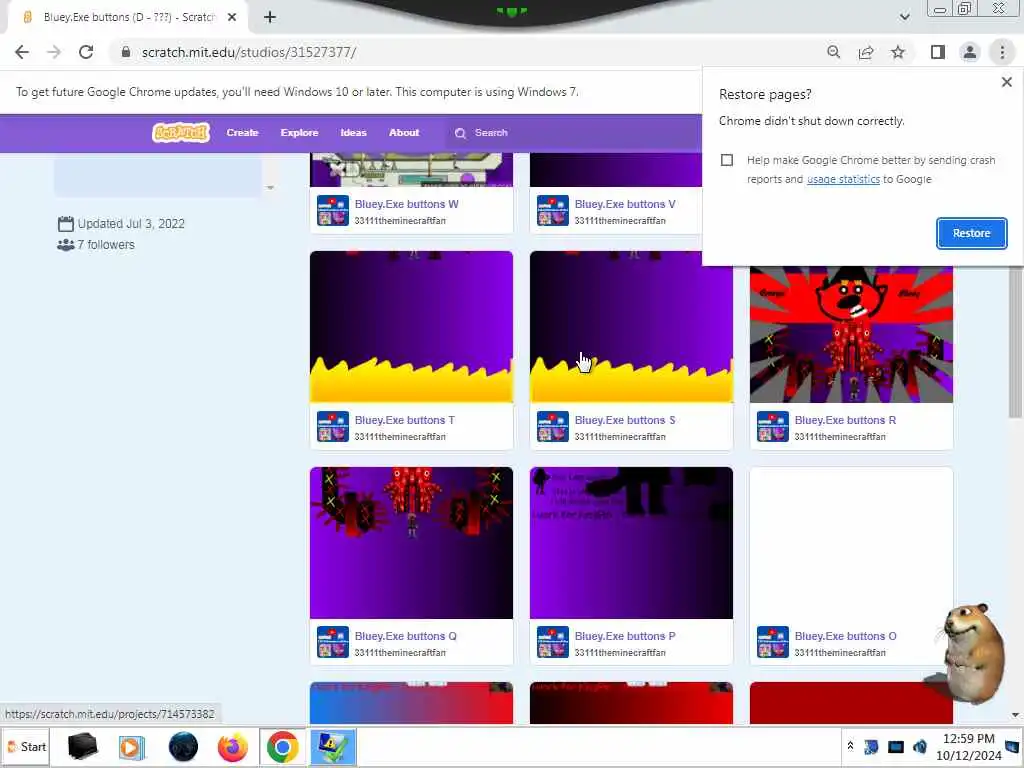This screenshot has width=1024, height=768.
Task: Click author avatar on buttons P card
Action: coord(552,643)
